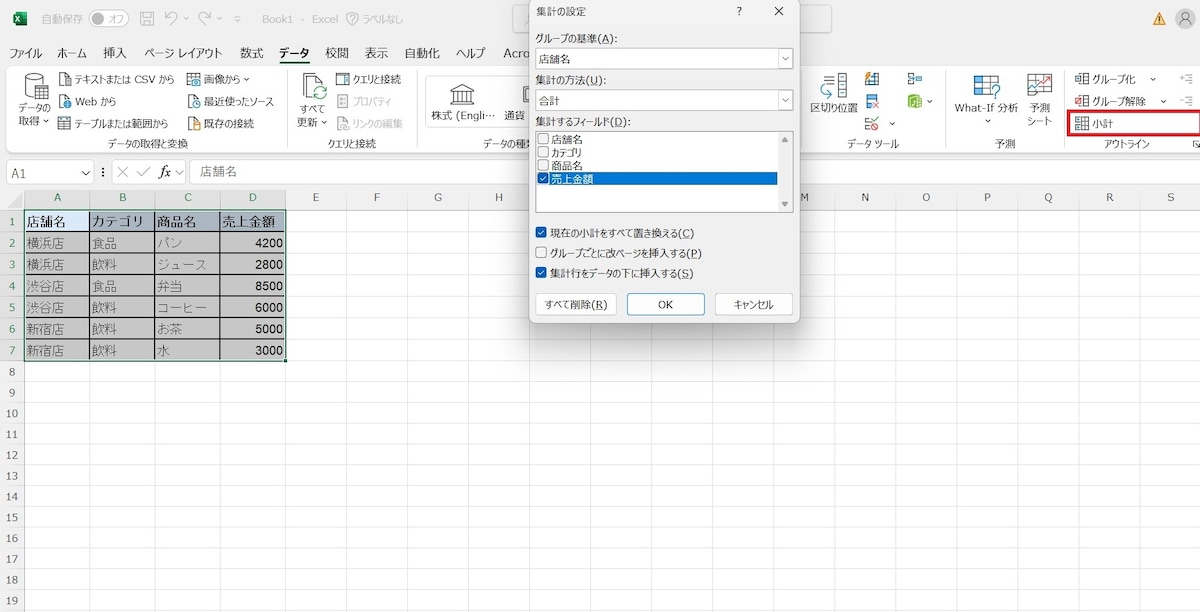Enable グループごとに改ページを挿入する option

pyautogui.click(x=540, y=252)
